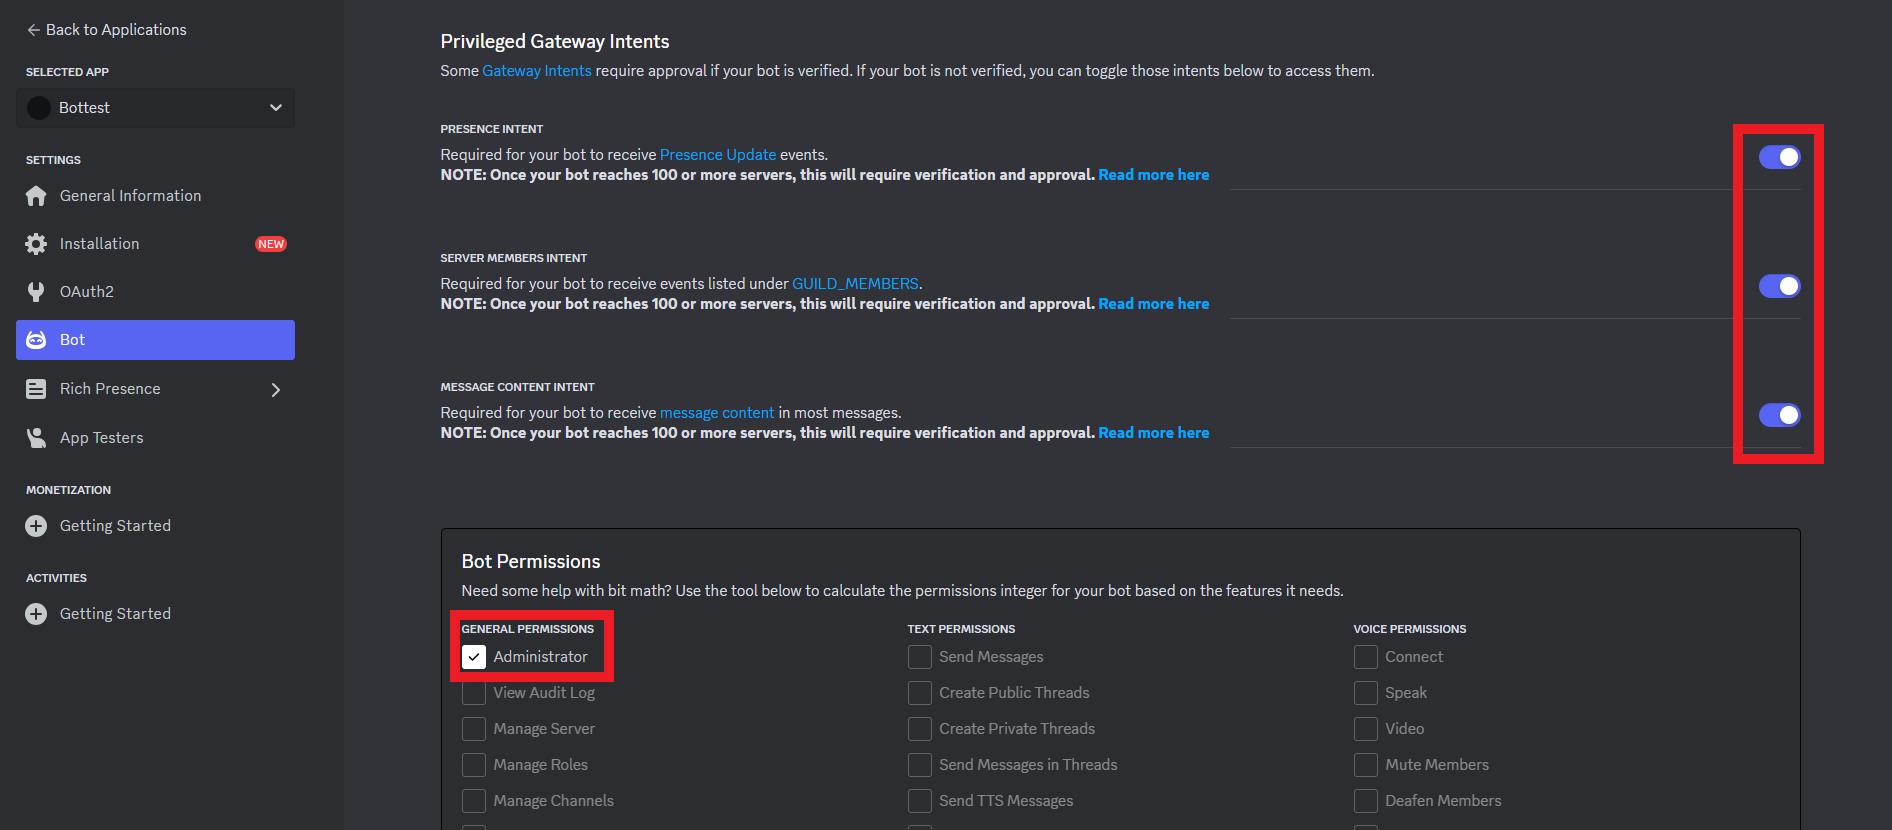Enable the Manage Channels checkbox
Screen dimensions: 1892x830
474,801
